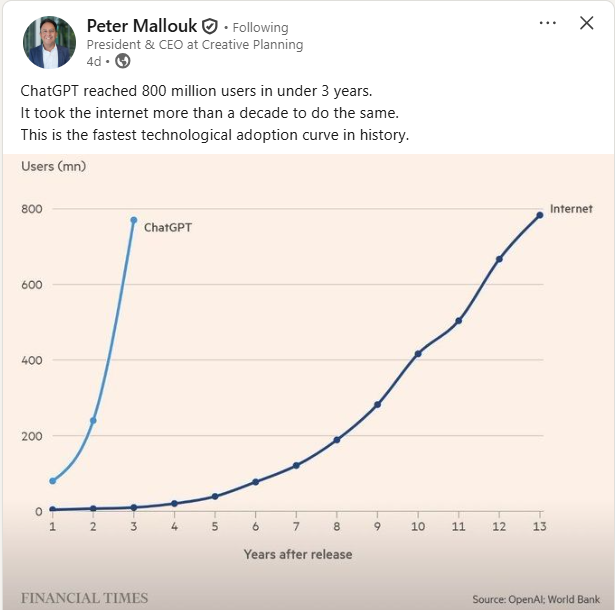Toggle the Following status
This screenshot has height=610, width=615.
pyautogui.click(x=260, y=28)
